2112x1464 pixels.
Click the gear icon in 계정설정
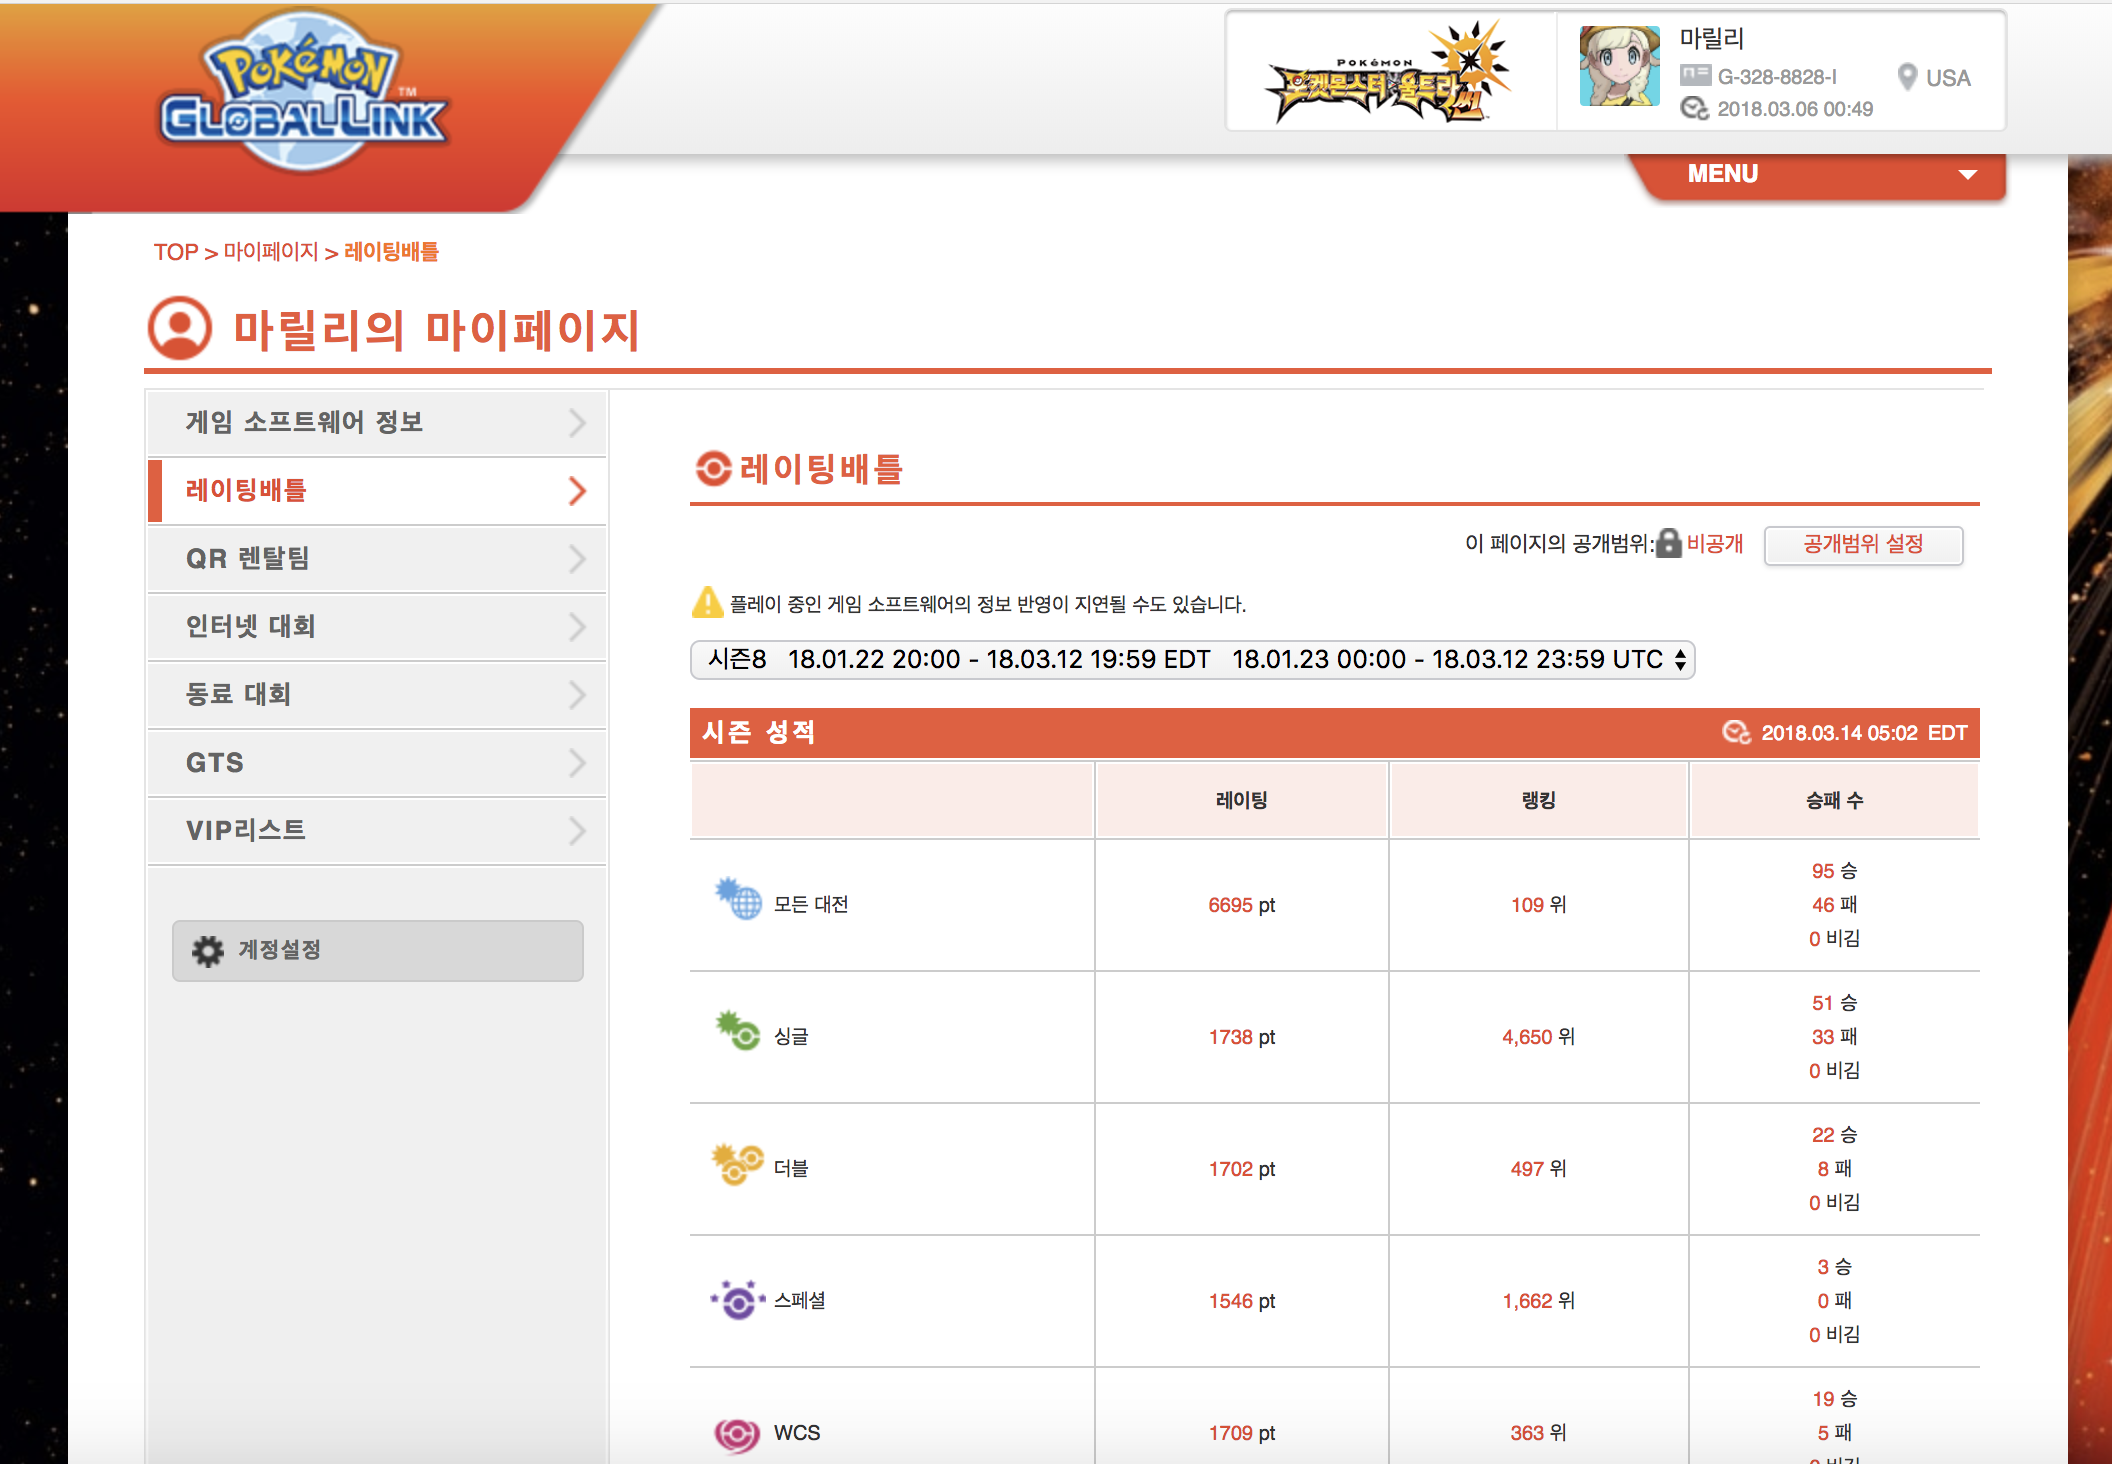(208, 951)
